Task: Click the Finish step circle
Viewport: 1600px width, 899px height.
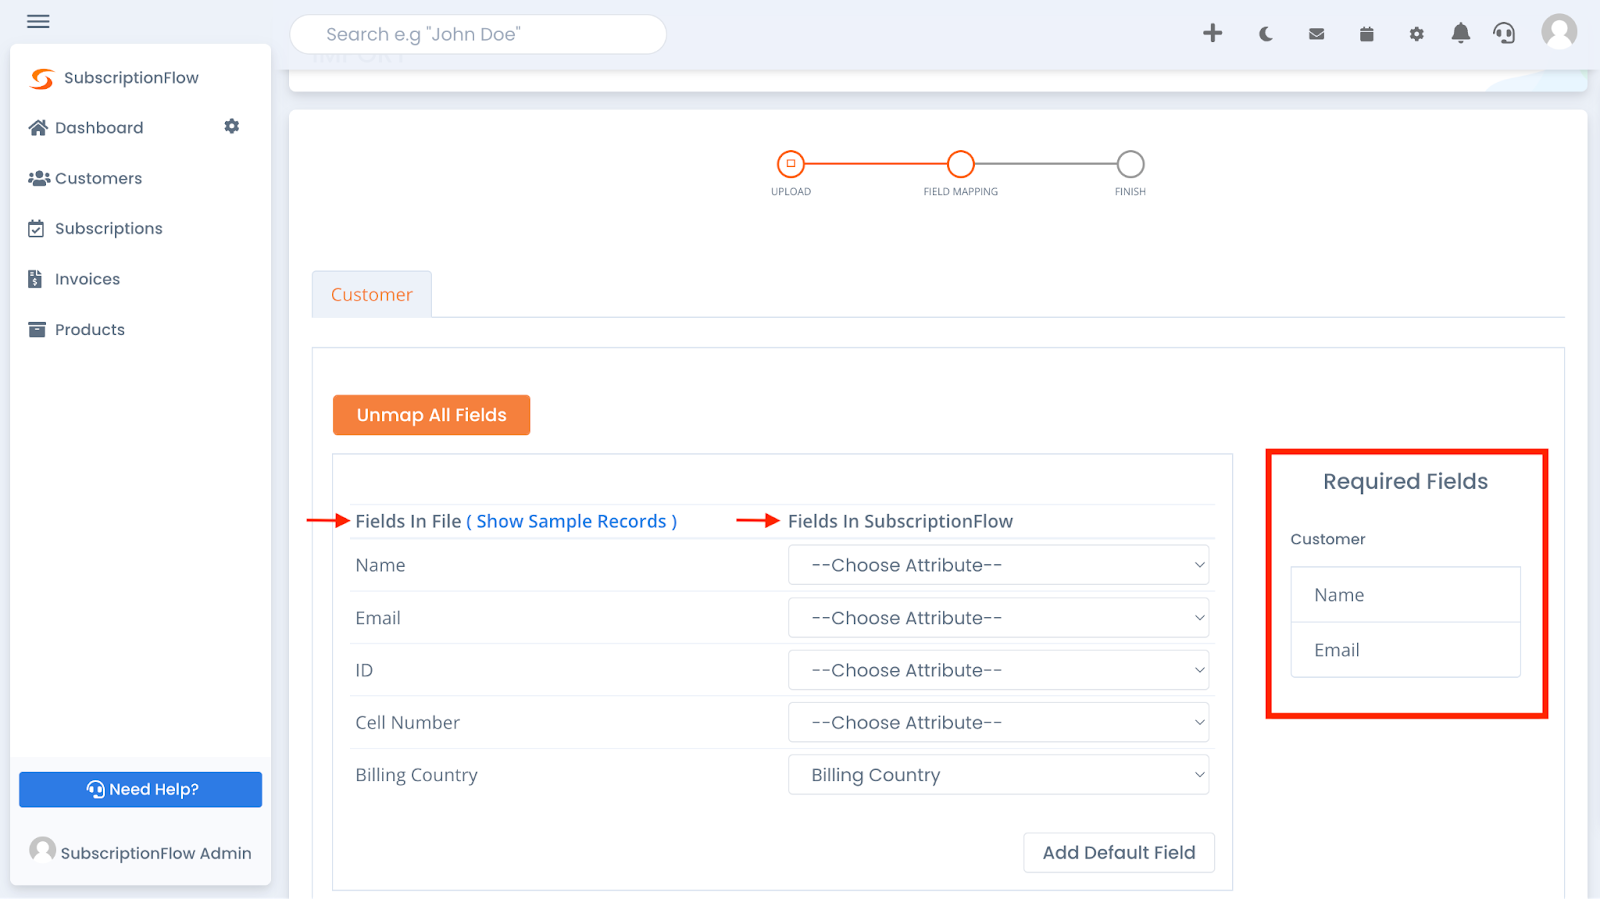Action: point(1130,164)
